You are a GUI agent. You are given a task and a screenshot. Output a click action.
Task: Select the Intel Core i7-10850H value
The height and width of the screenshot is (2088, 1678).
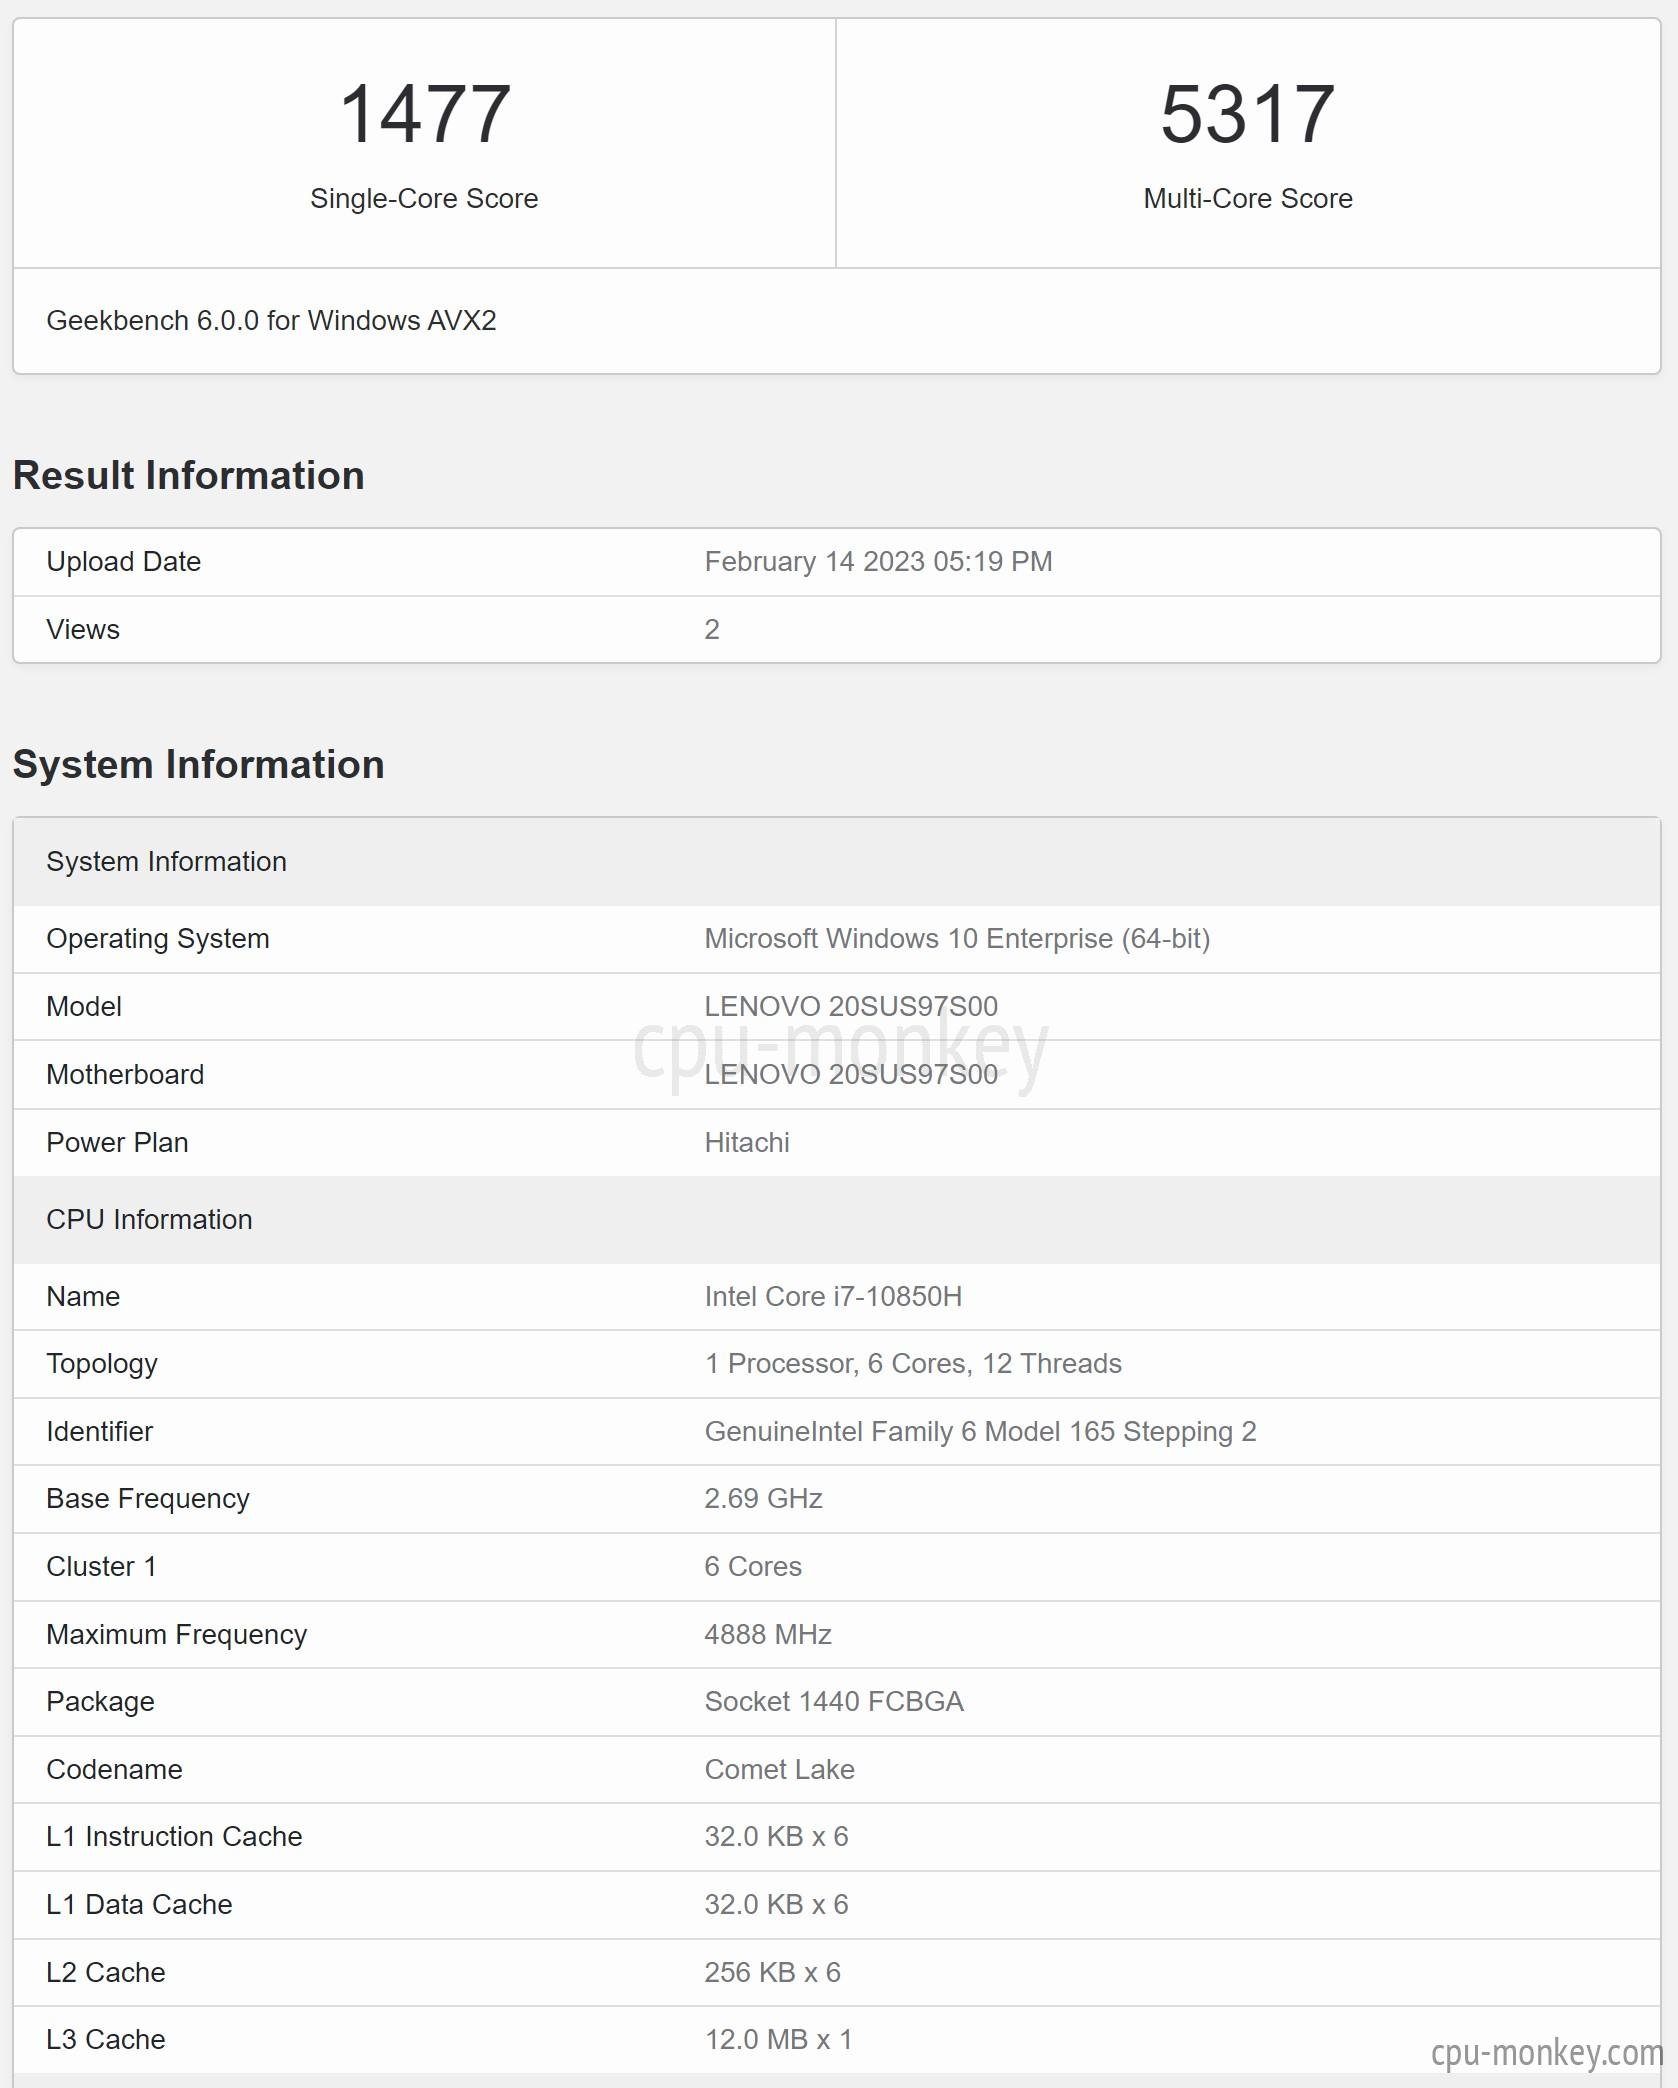833,1296
